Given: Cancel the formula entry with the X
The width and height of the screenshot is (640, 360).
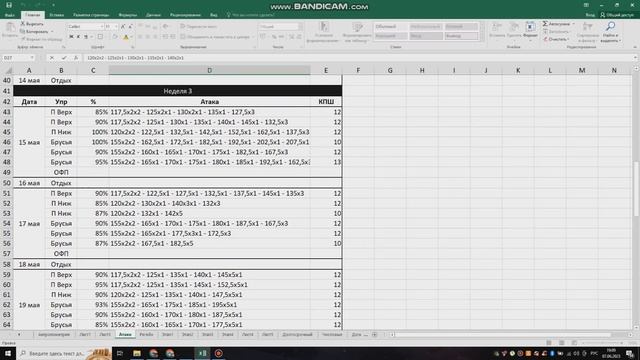Looking at the screenshot, I should point(52,58).
